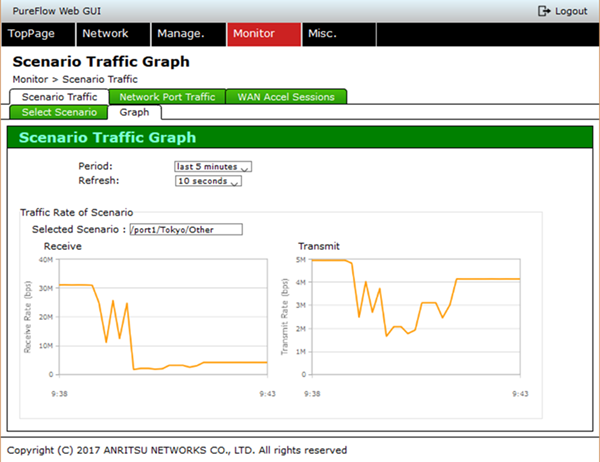The width and height of the screenshot is (600, 462).
Task: Click the Logout link text
Action: [x=571, y=10]
